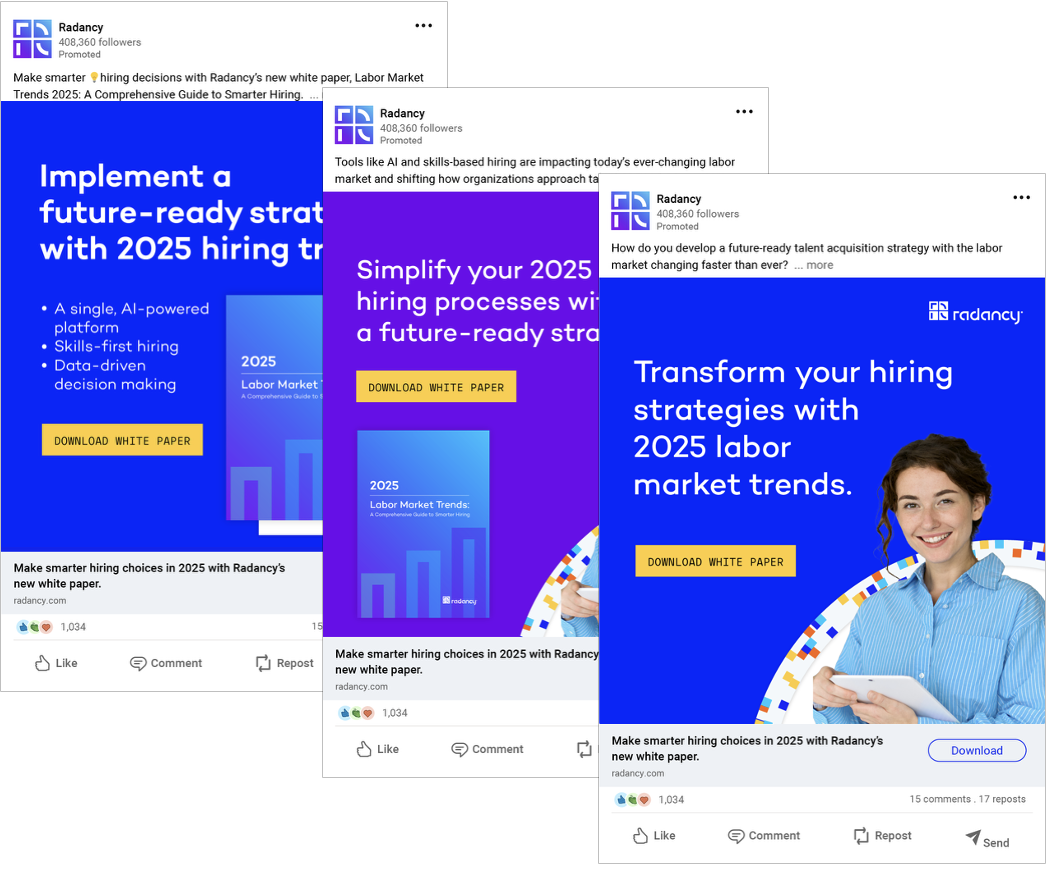This screenshot has width=1054, height=872.
Task: Click the Radancy logo in the first ad header
Action: point(32,39)
